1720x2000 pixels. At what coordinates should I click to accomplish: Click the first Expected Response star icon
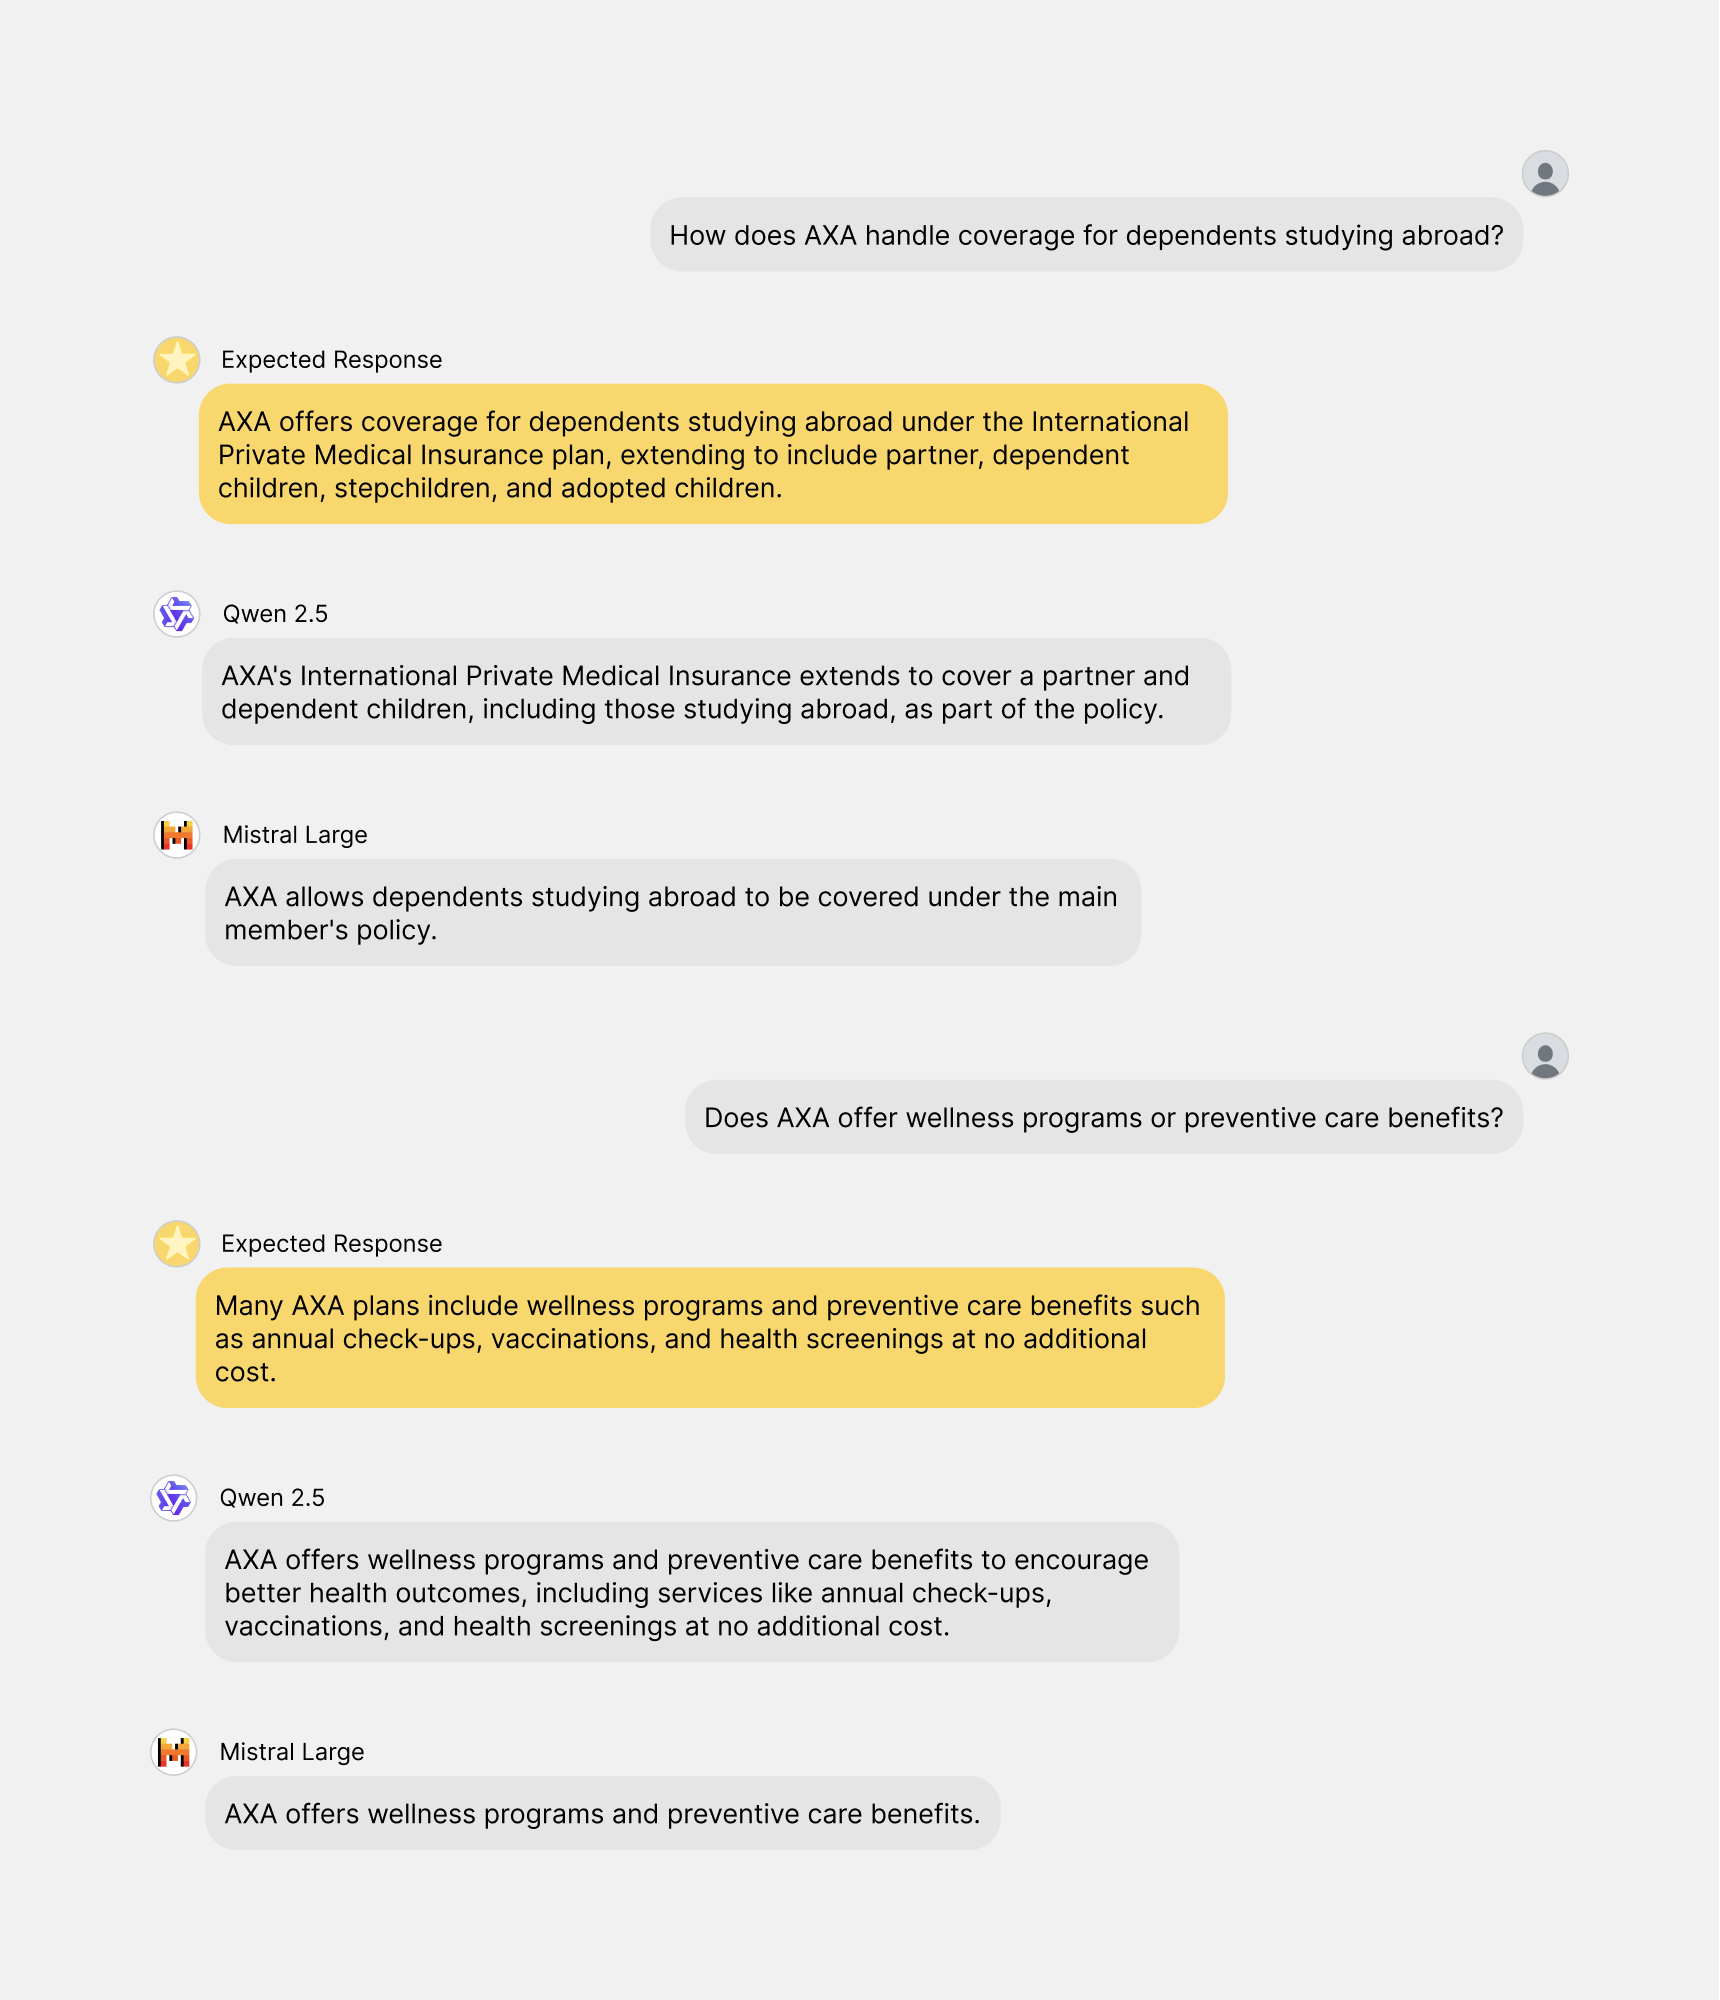177,360
